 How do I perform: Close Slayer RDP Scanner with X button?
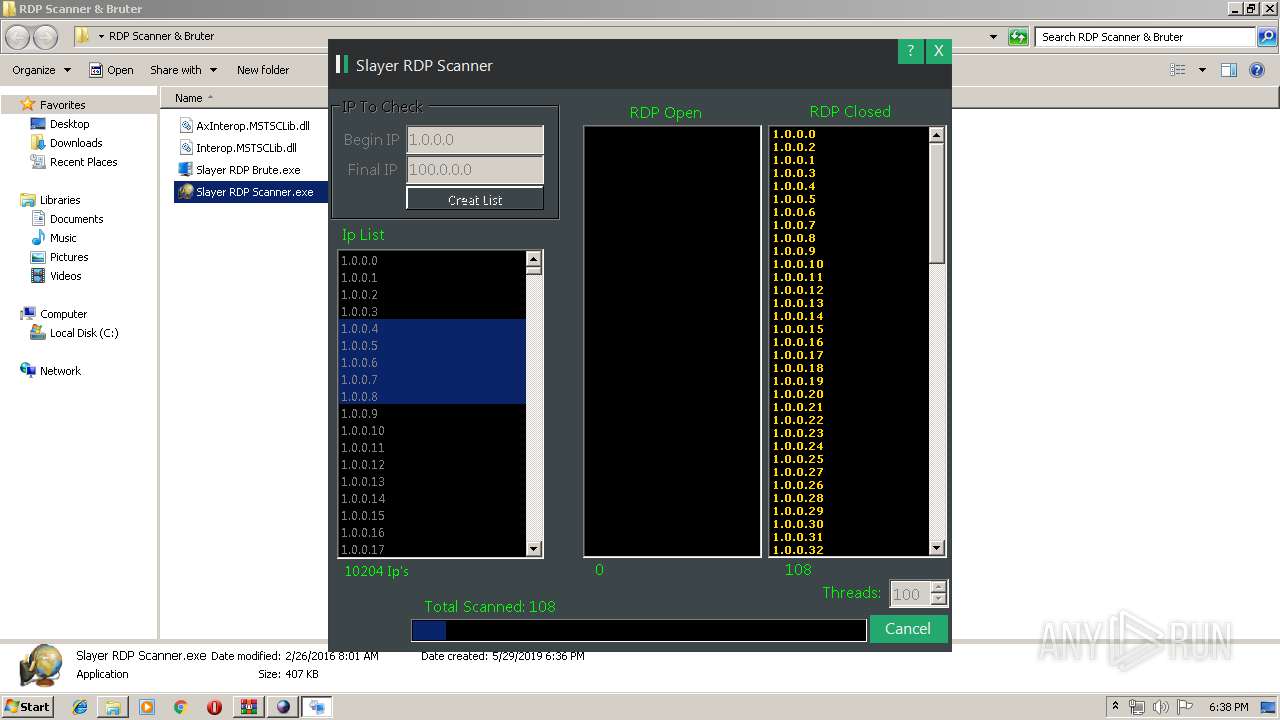coord(938,51)
